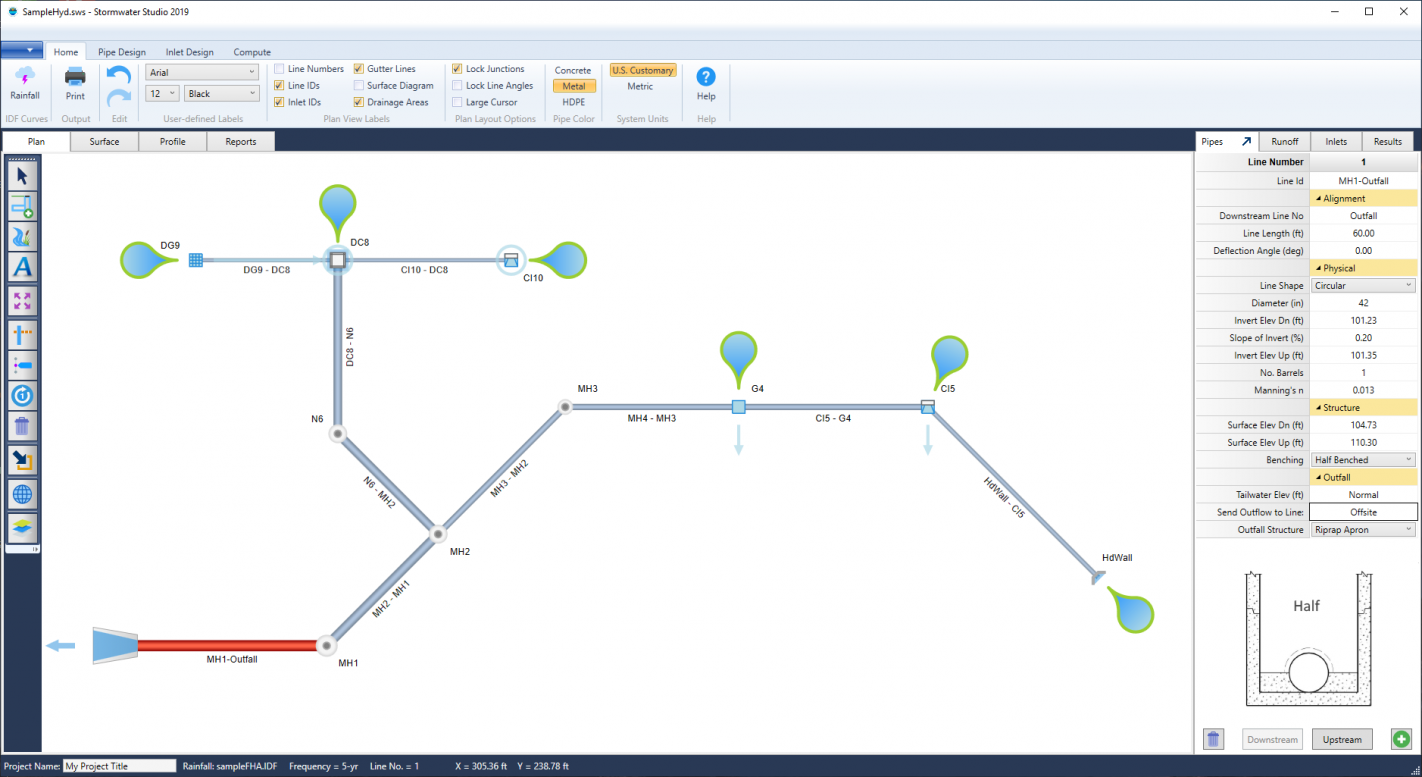Click the zoom extents purple arrows tool
This screenshot has width=1422, height=777.
click(x=22, y=301)
